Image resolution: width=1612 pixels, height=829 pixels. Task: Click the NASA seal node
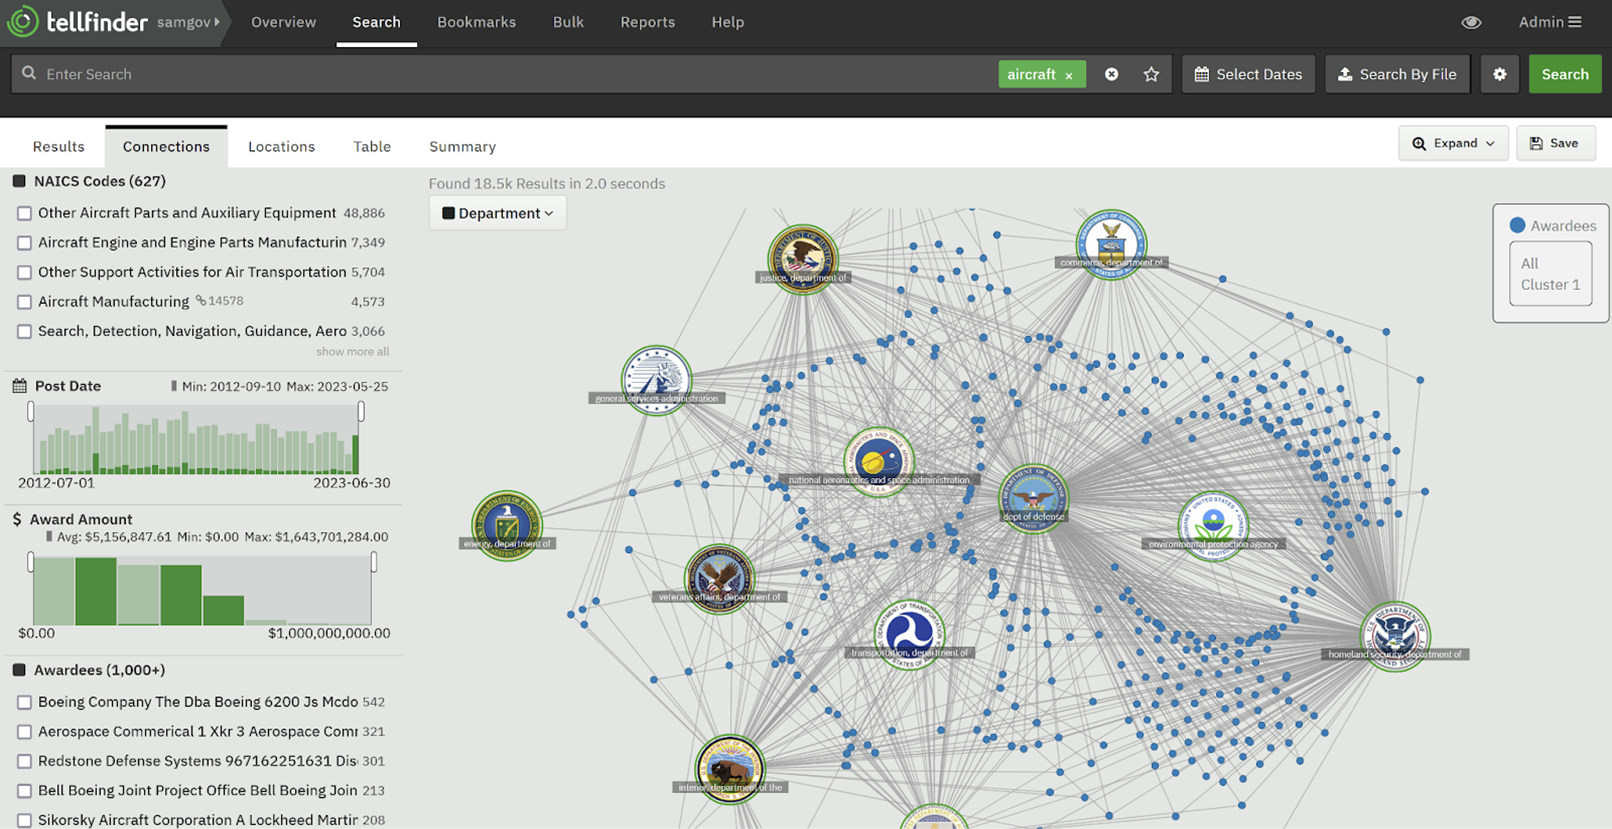pyautogui.click(x=878, y=462)
